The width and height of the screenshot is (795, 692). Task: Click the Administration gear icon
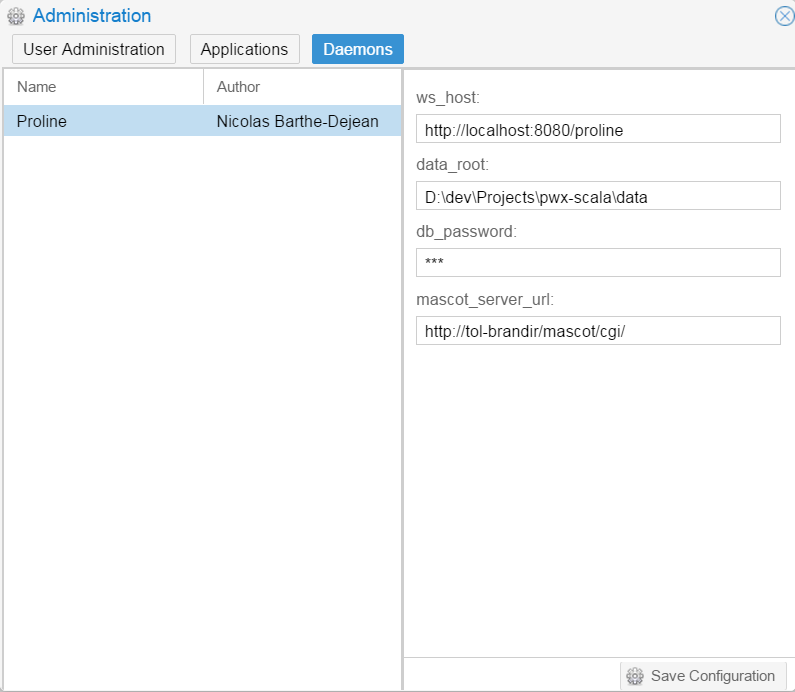(x=16, y=17)
